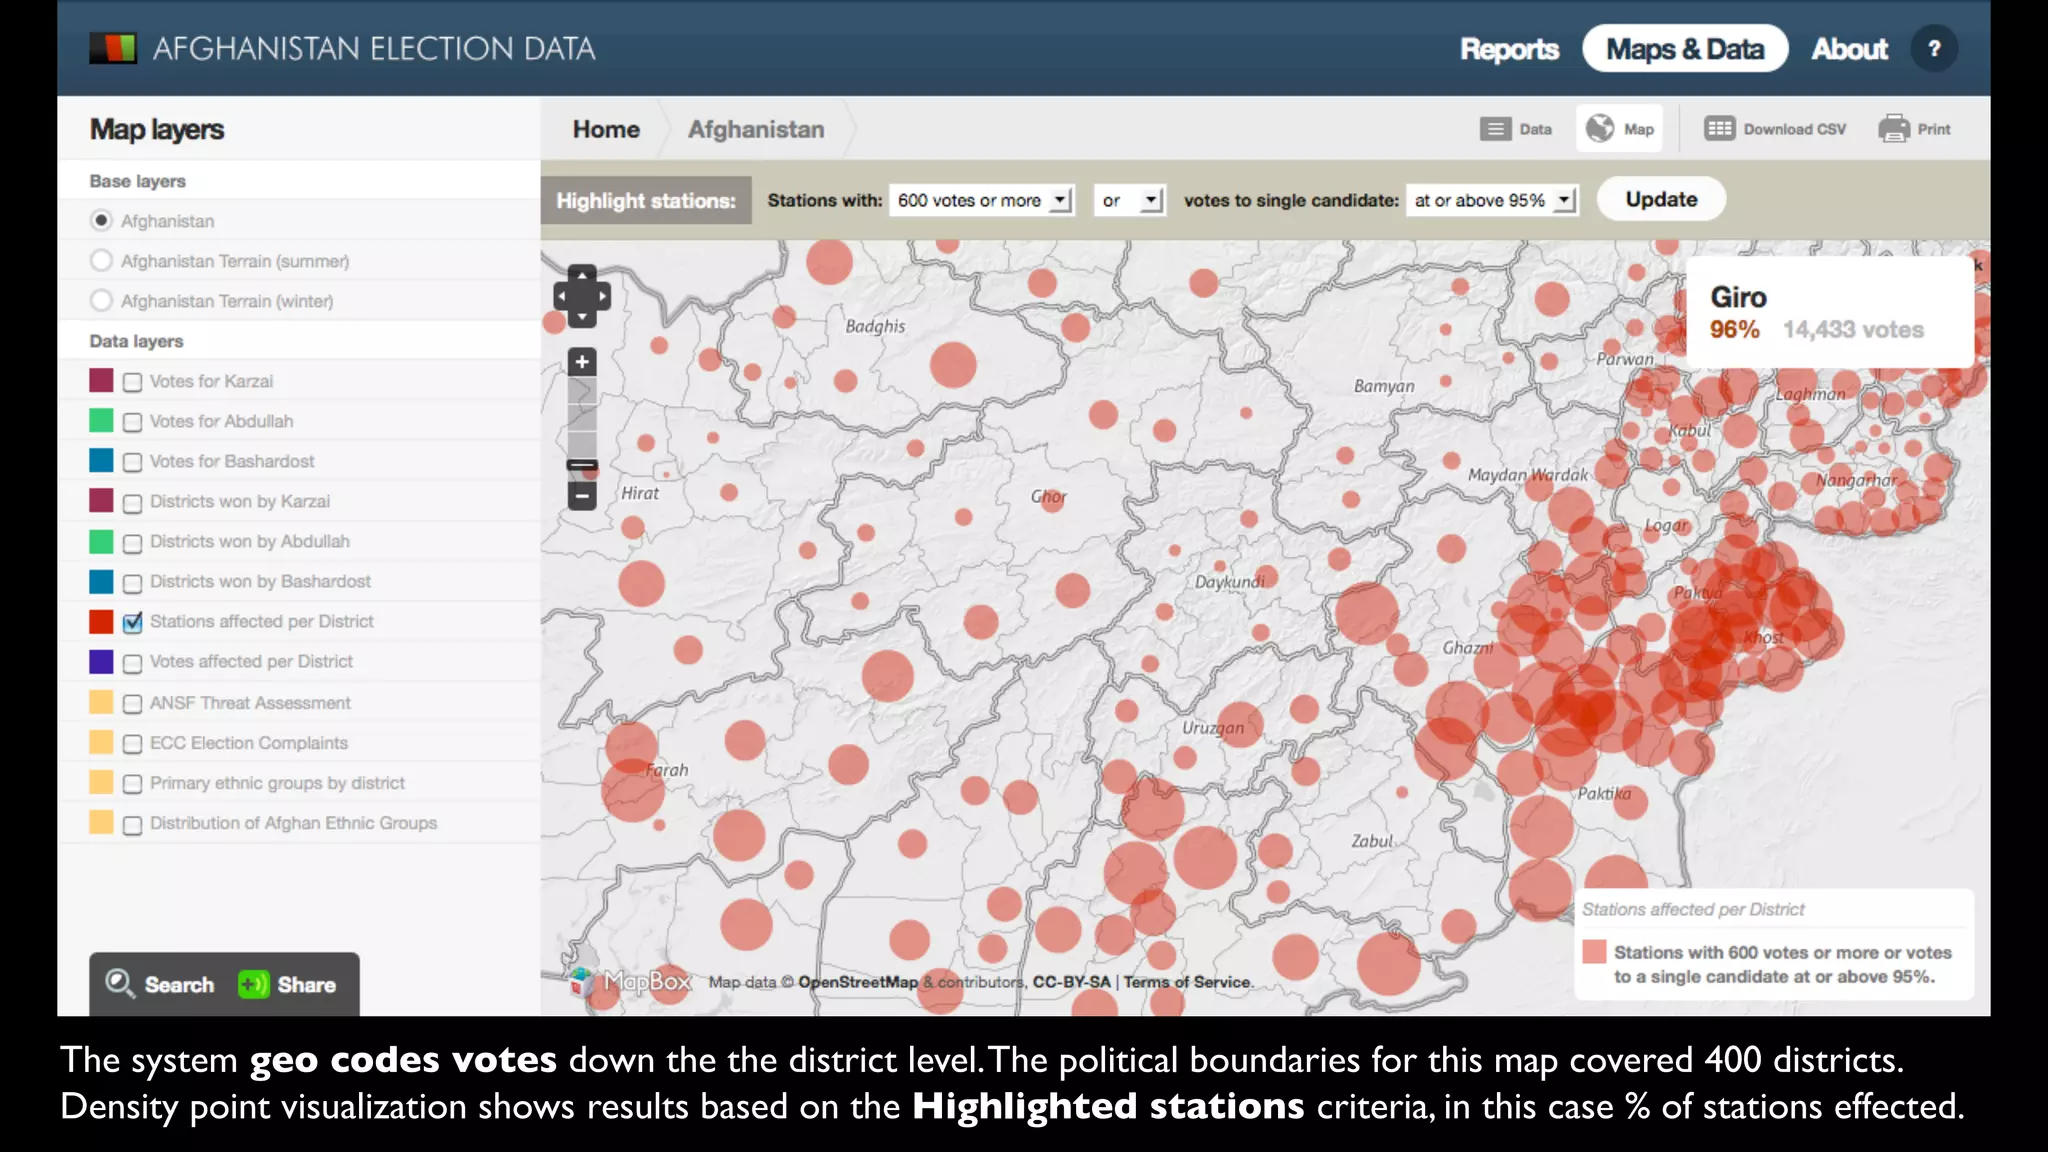Viewport: 2048px width, 1152px height.
Task: Click the Uruzgan province label
Action: tap(1213, 728)
